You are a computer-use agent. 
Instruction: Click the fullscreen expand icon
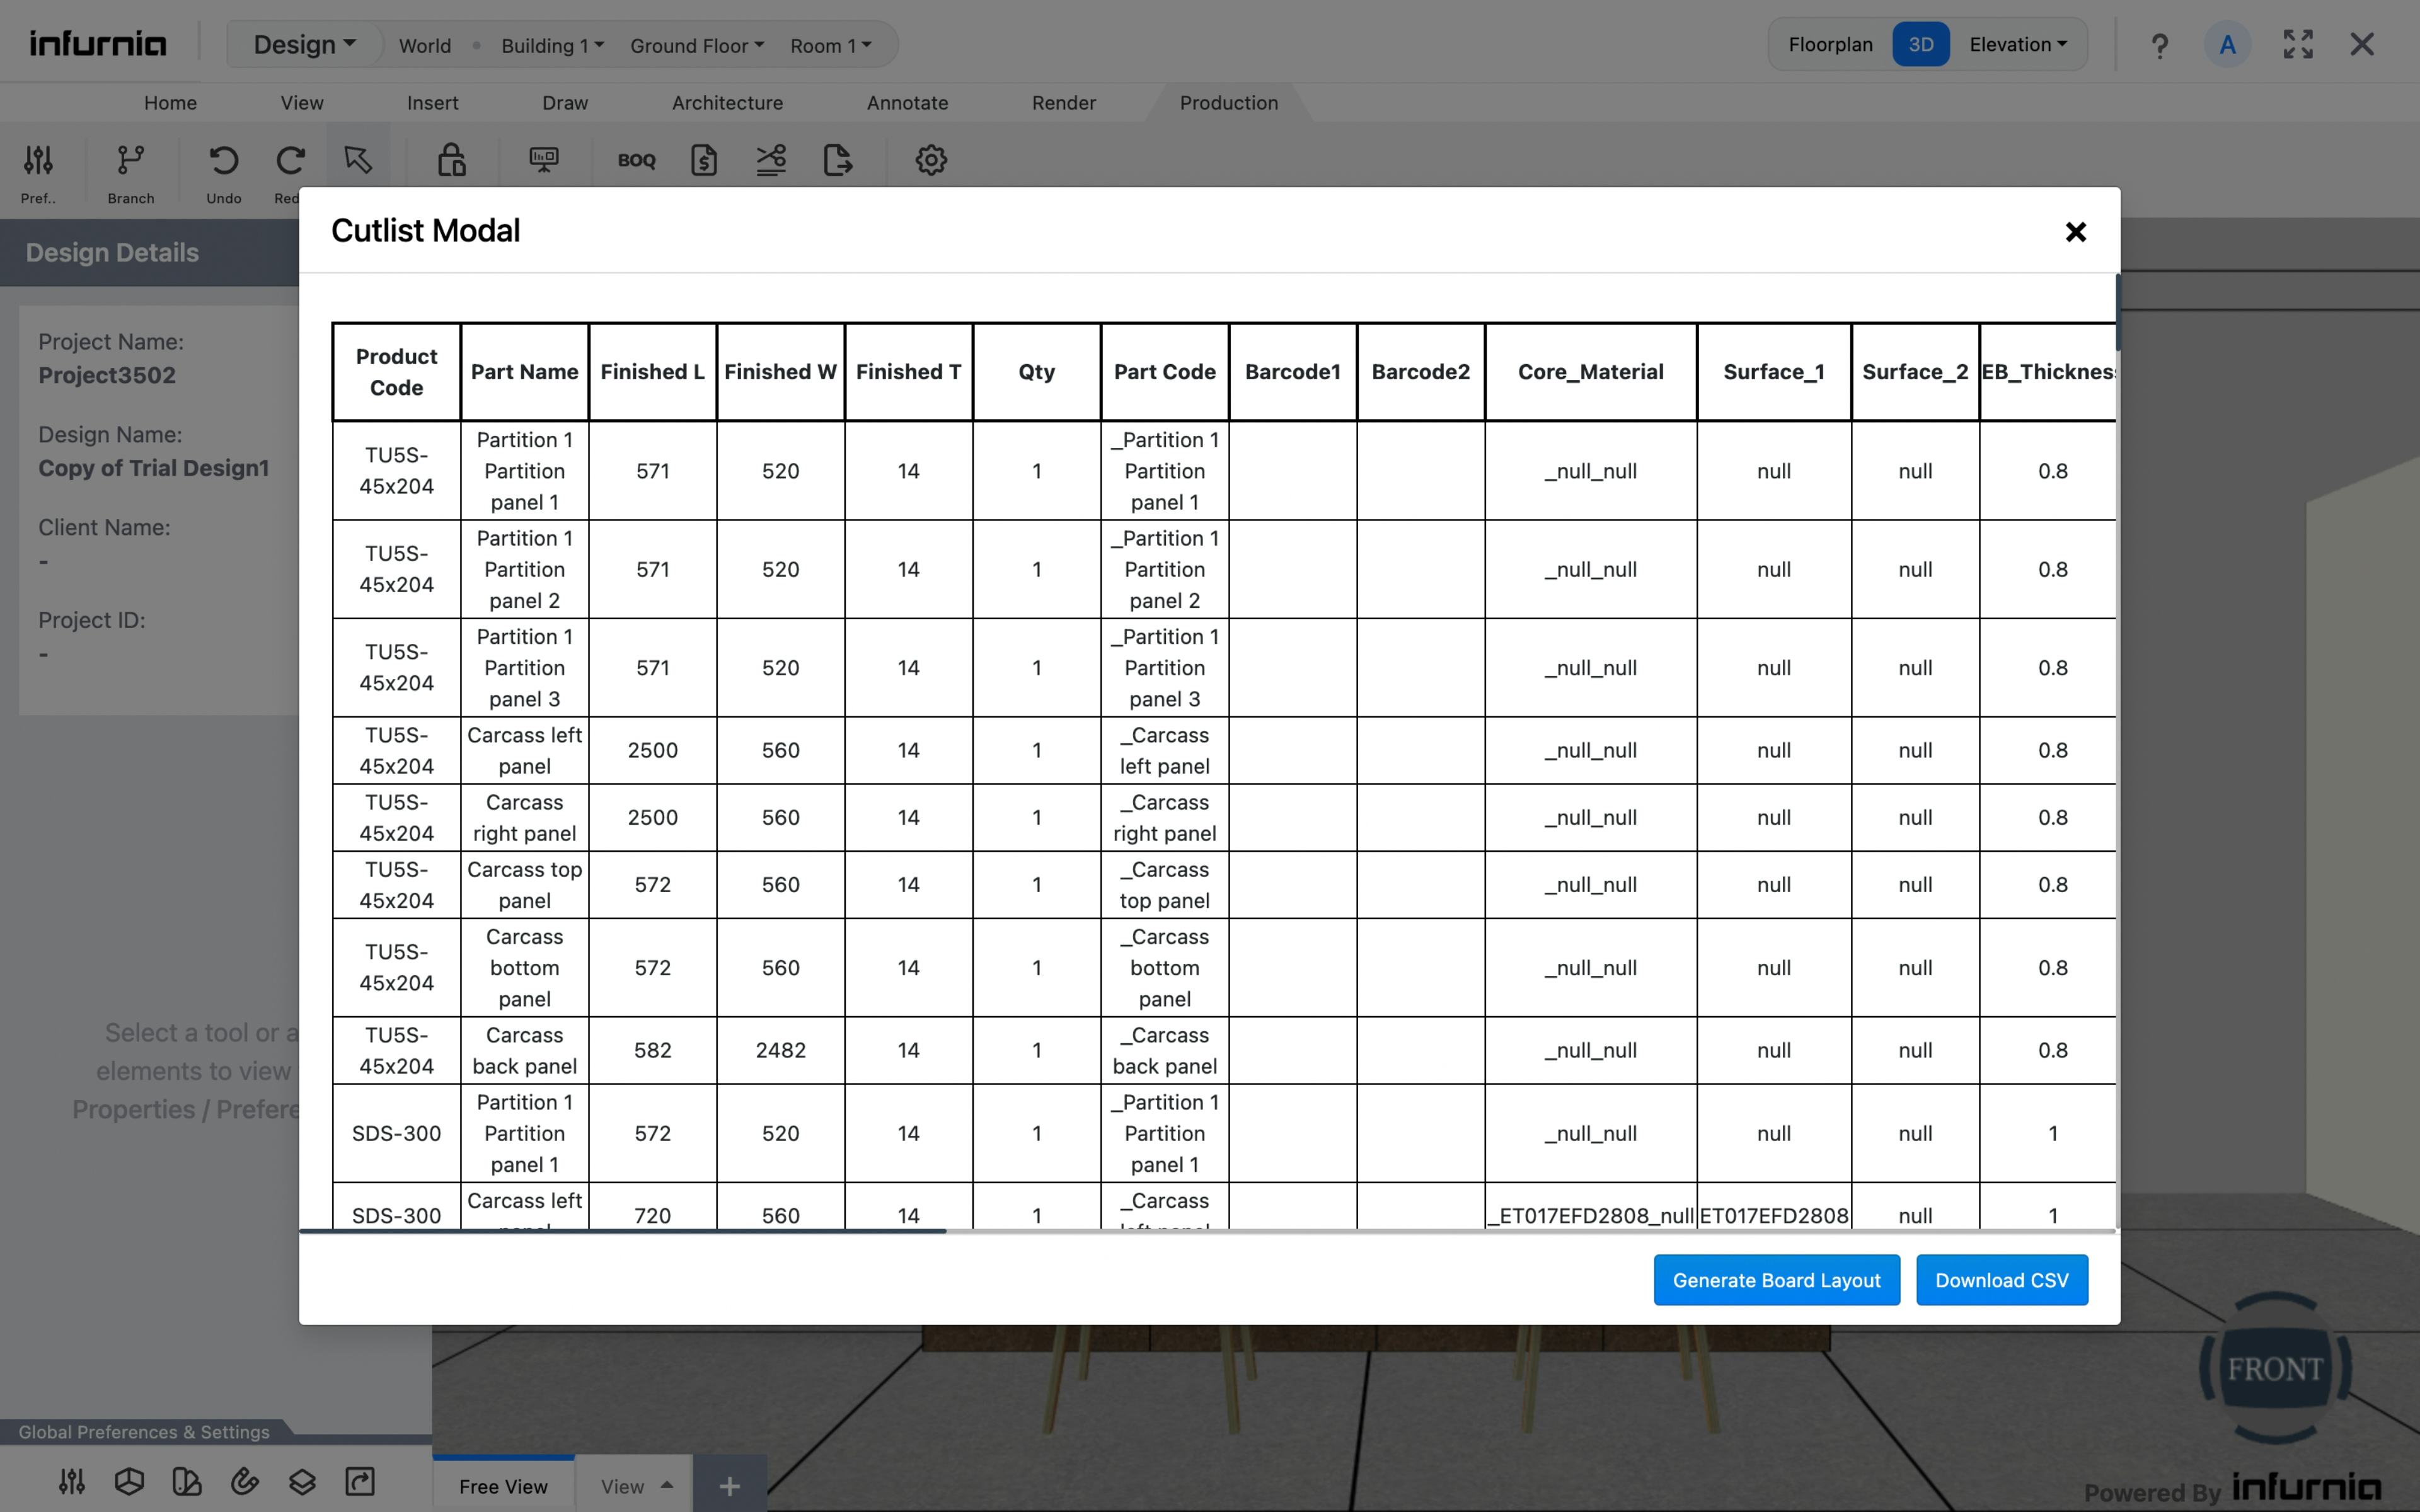point(2297,45)
